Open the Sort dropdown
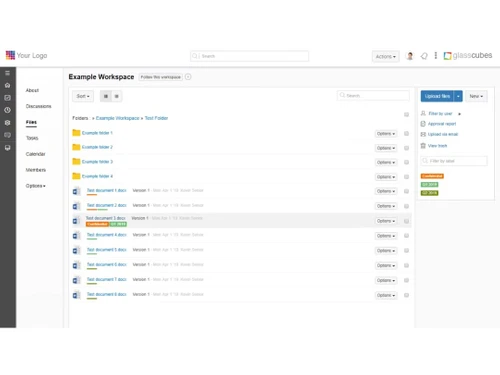 tap(83, 96)
